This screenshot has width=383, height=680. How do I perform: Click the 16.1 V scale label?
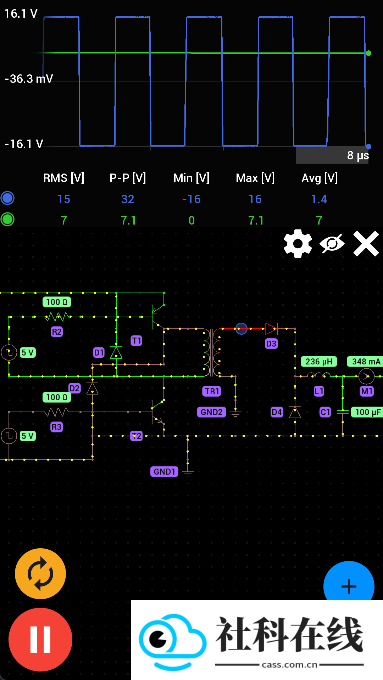click(21, 14)
